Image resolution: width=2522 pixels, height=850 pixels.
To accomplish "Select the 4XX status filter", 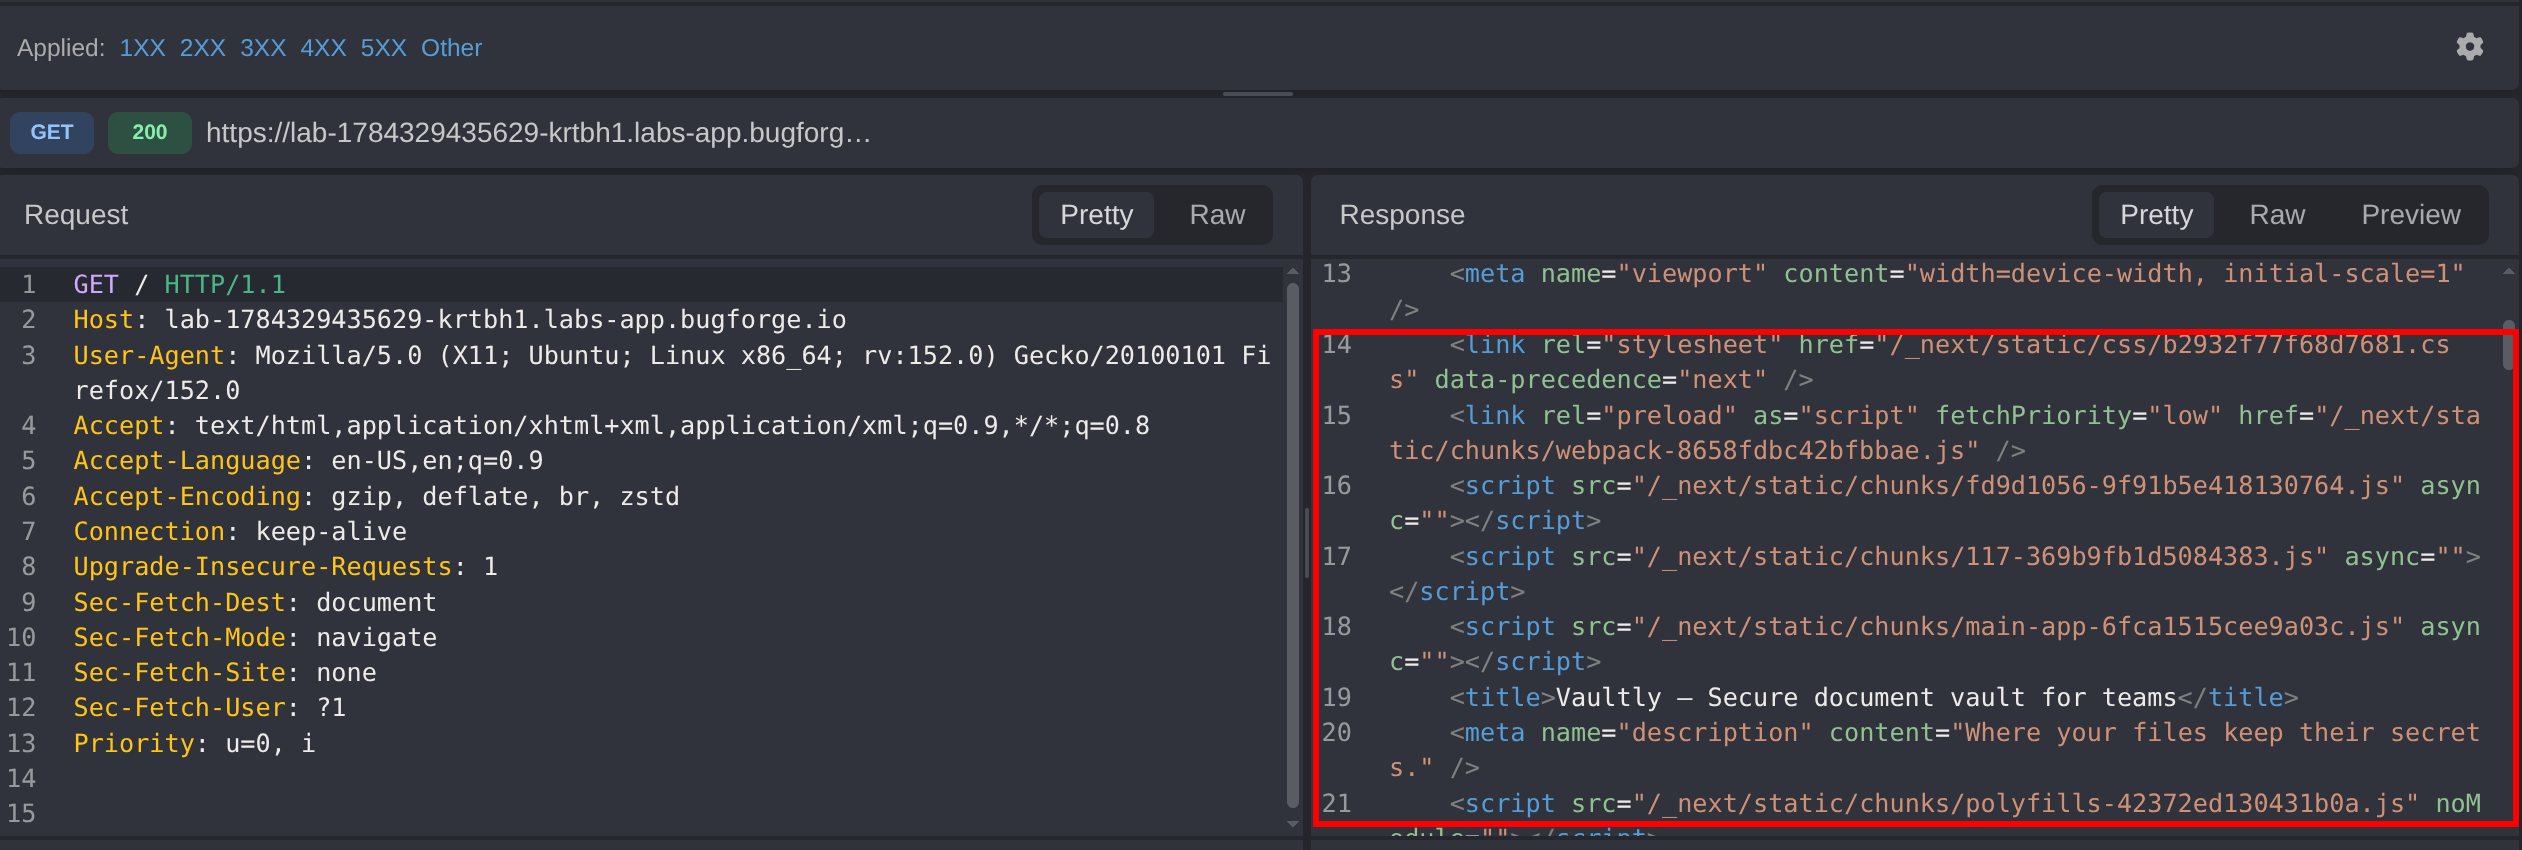I will click(x=323, y=48).
